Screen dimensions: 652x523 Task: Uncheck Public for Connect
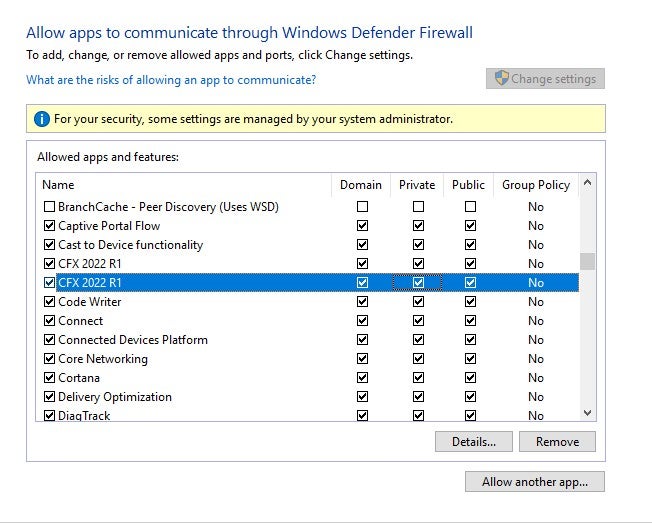pyautogui.click(x=470, y=321)
